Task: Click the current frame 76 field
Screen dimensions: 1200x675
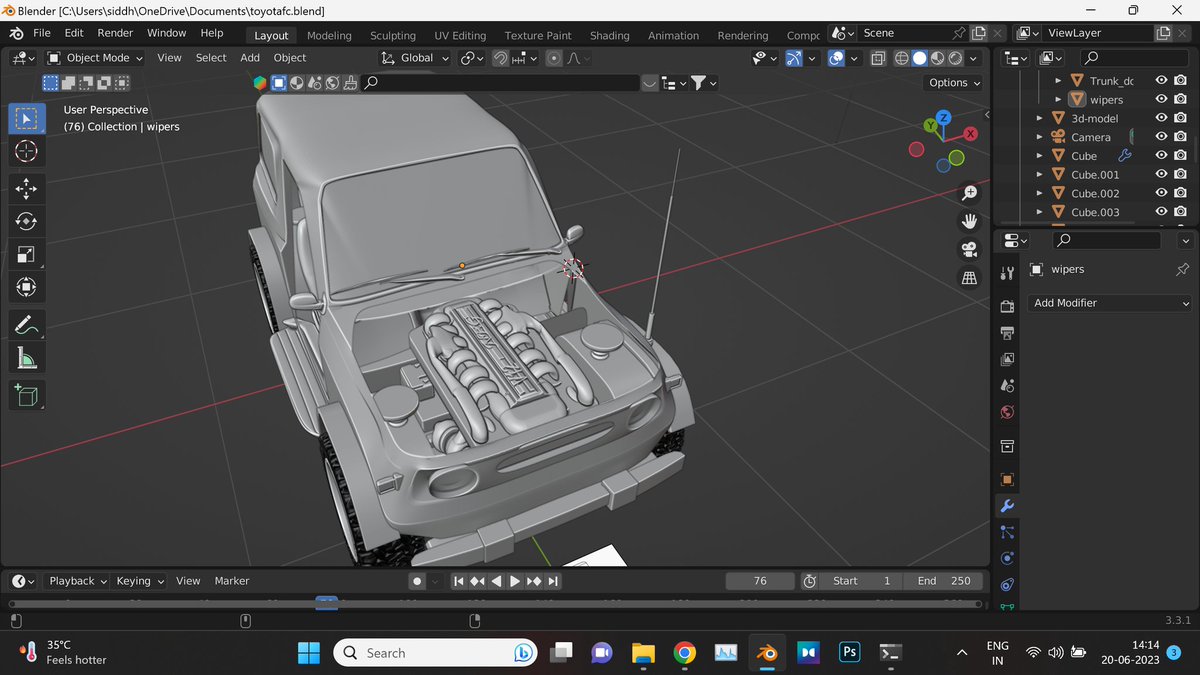Action: point(760,581)
